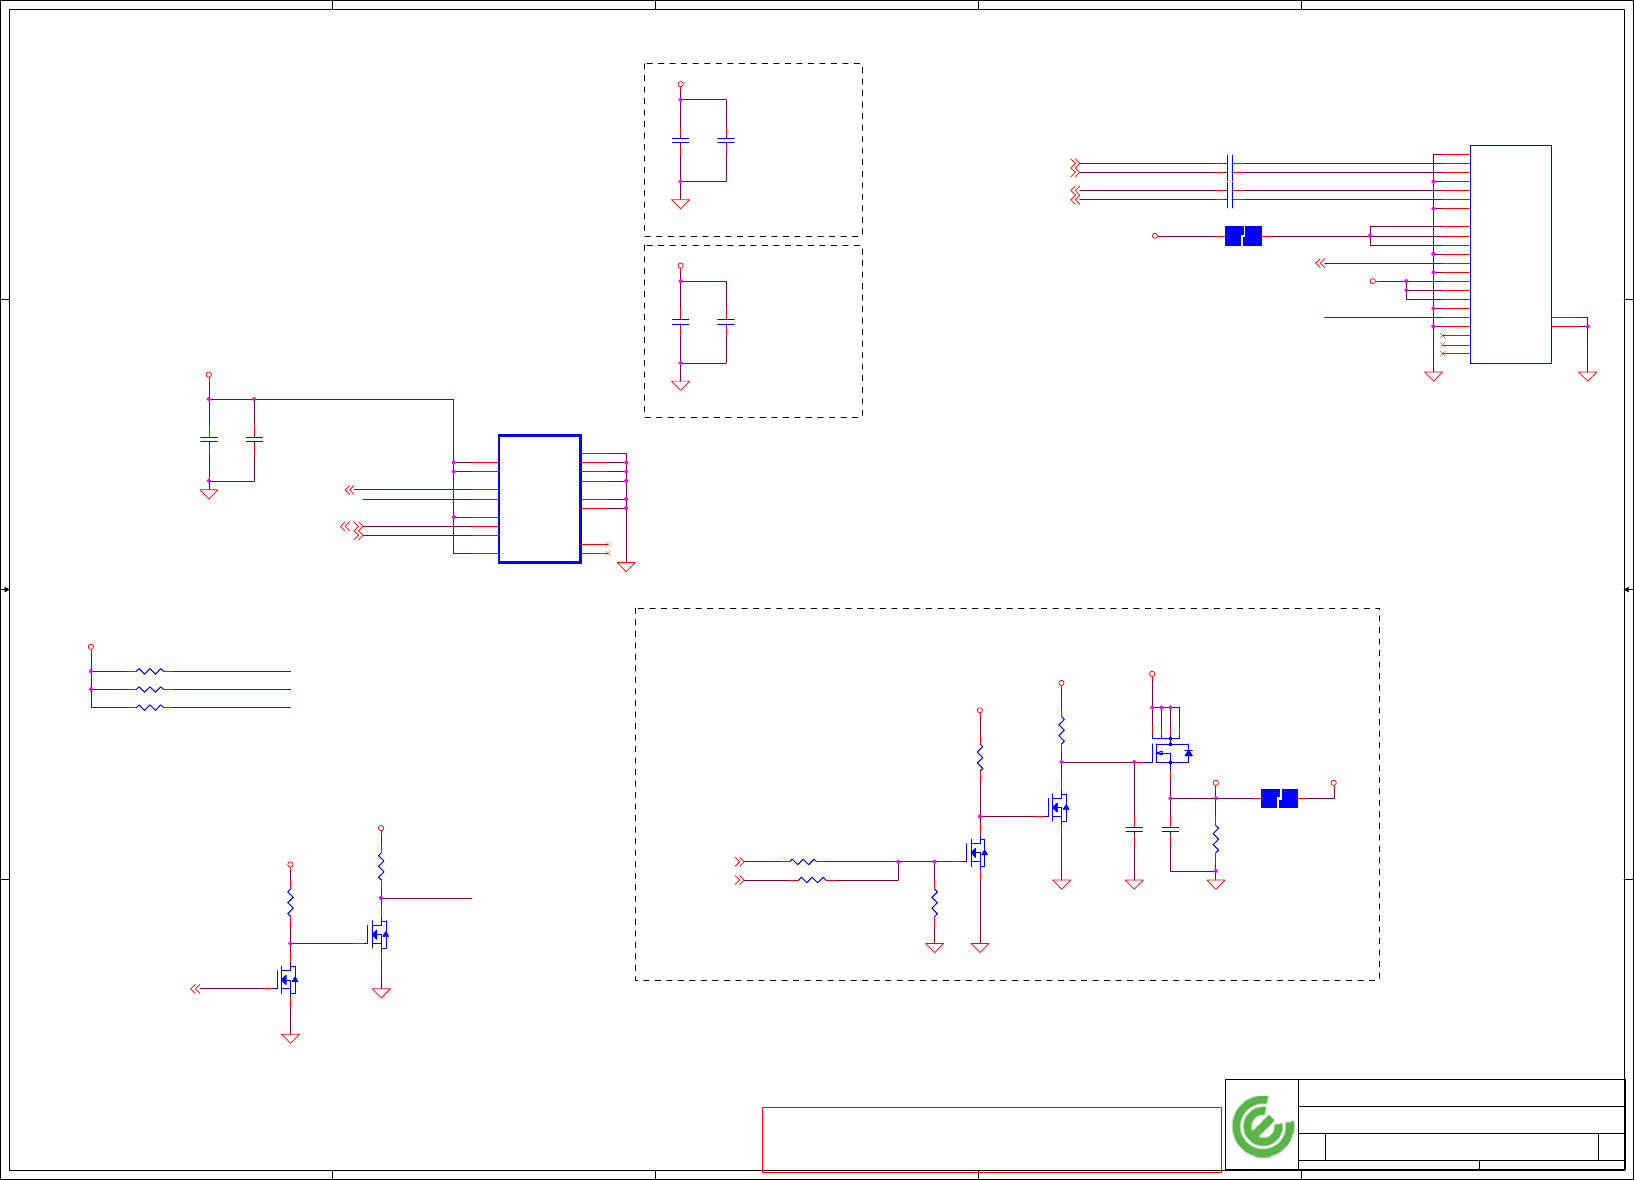Click the upper off-page input connector in large dashed box

click(740, 861)
